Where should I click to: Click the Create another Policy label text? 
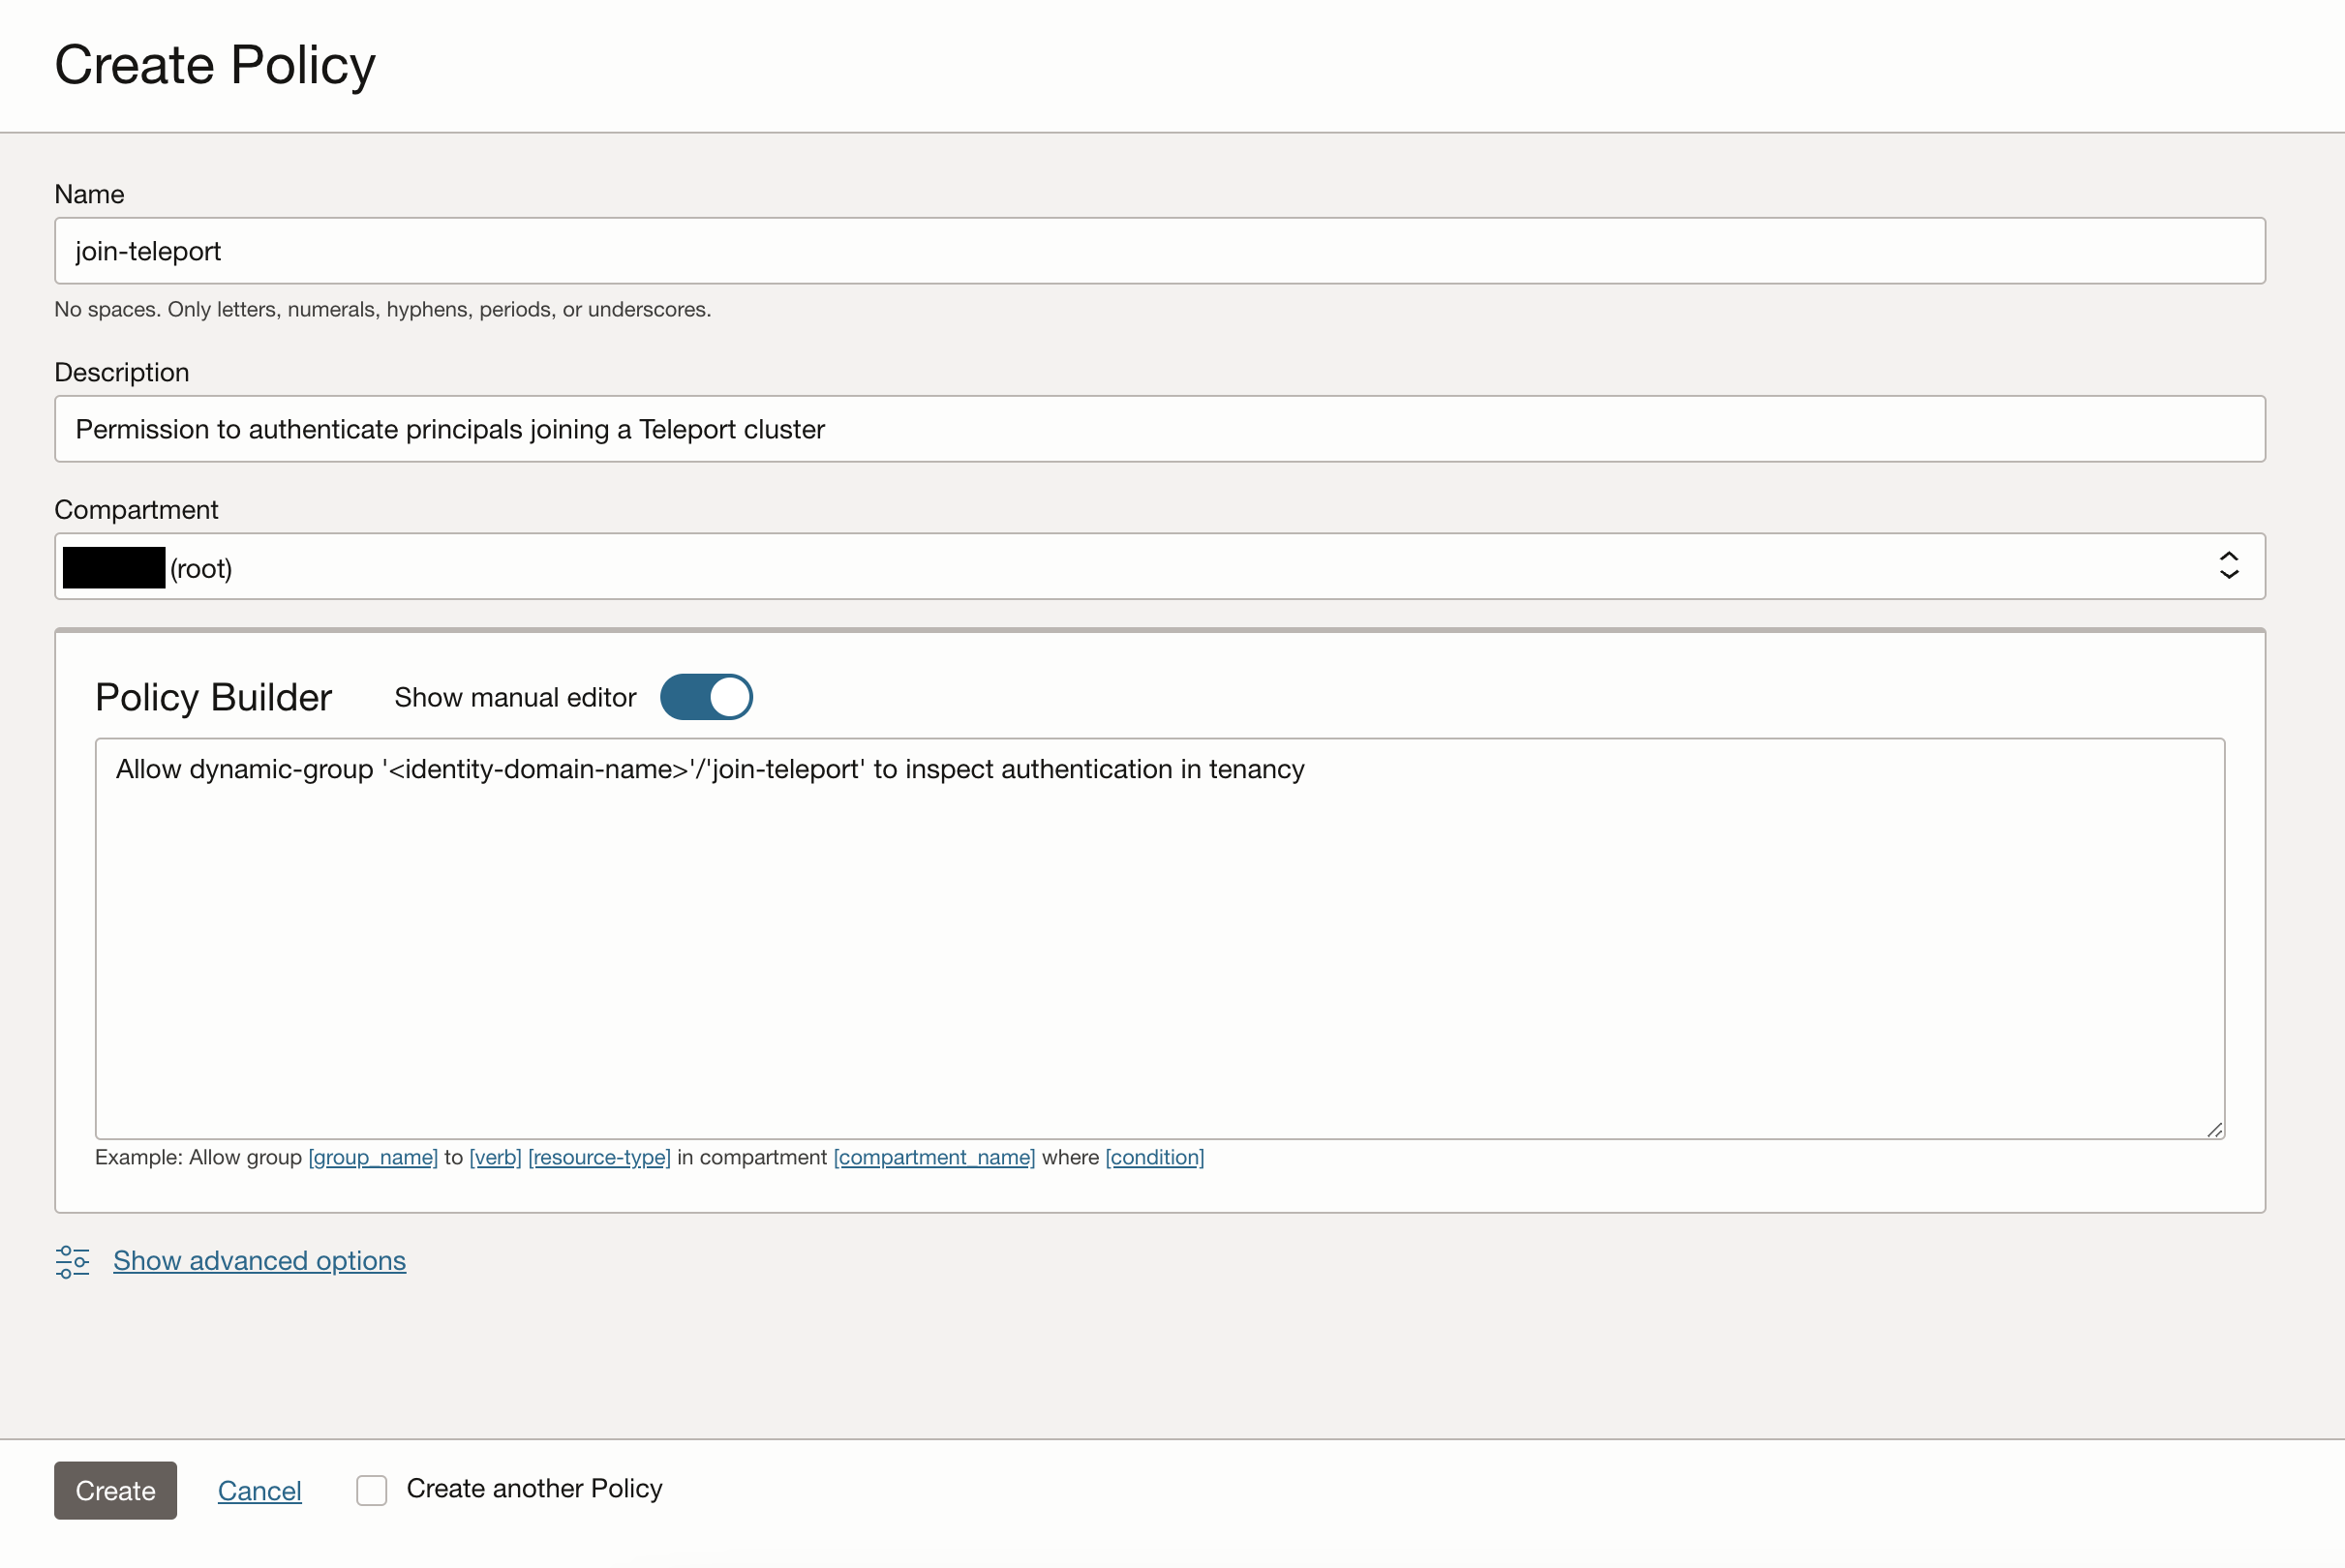click(534, 1489)
